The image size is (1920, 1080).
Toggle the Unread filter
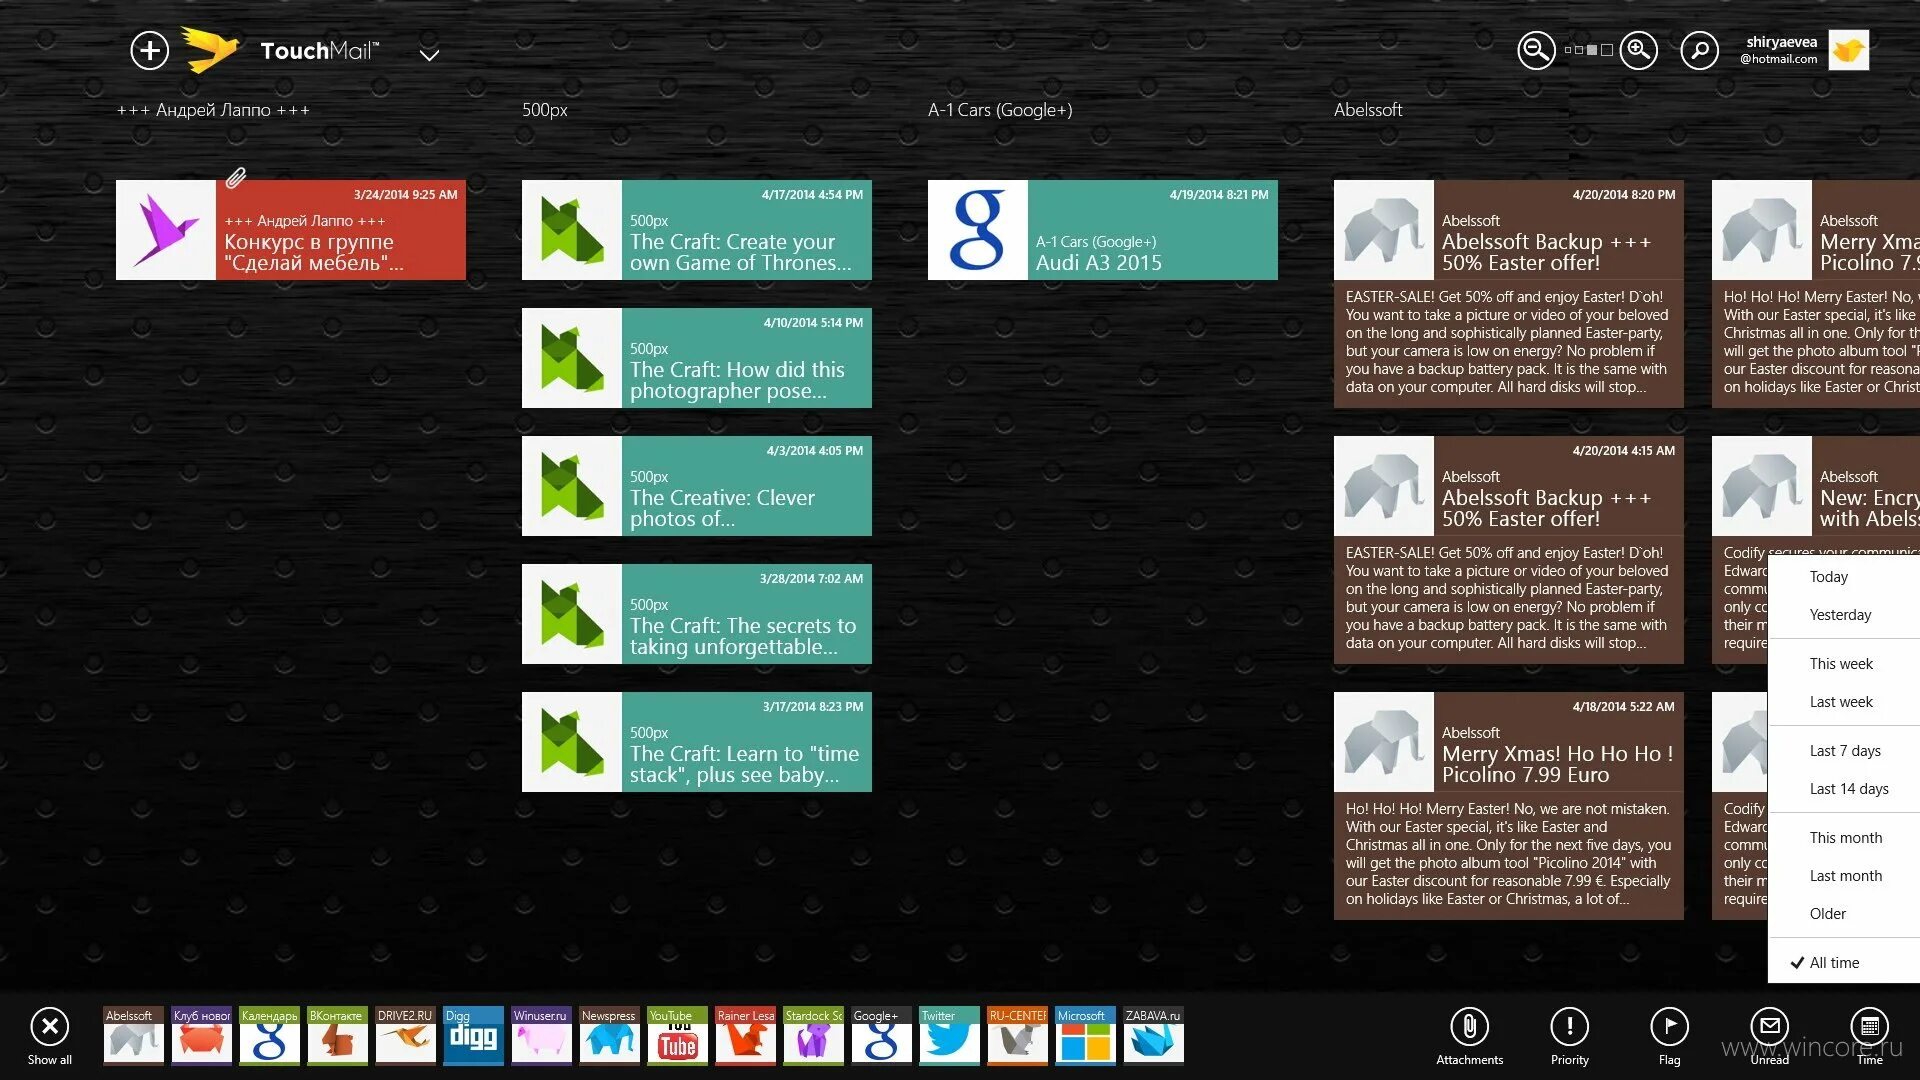(1769, 1027)
